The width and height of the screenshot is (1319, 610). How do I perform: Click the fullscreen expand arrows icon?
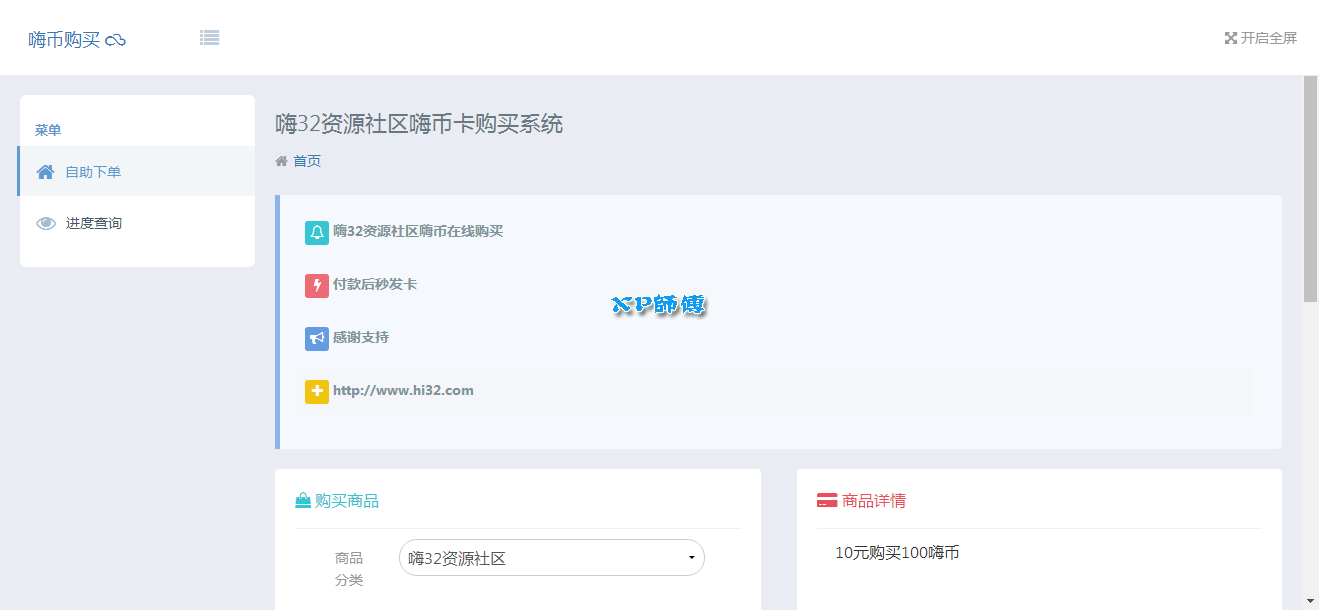click(x=1231, y=38)
